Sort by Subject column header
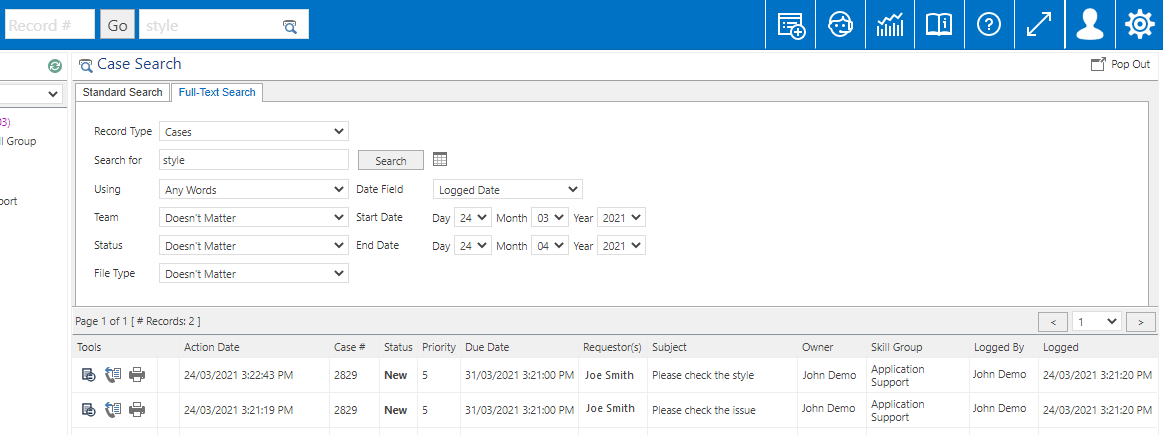Image resolution: width=1163 pixels, height=435 pixels. [669, 347]
